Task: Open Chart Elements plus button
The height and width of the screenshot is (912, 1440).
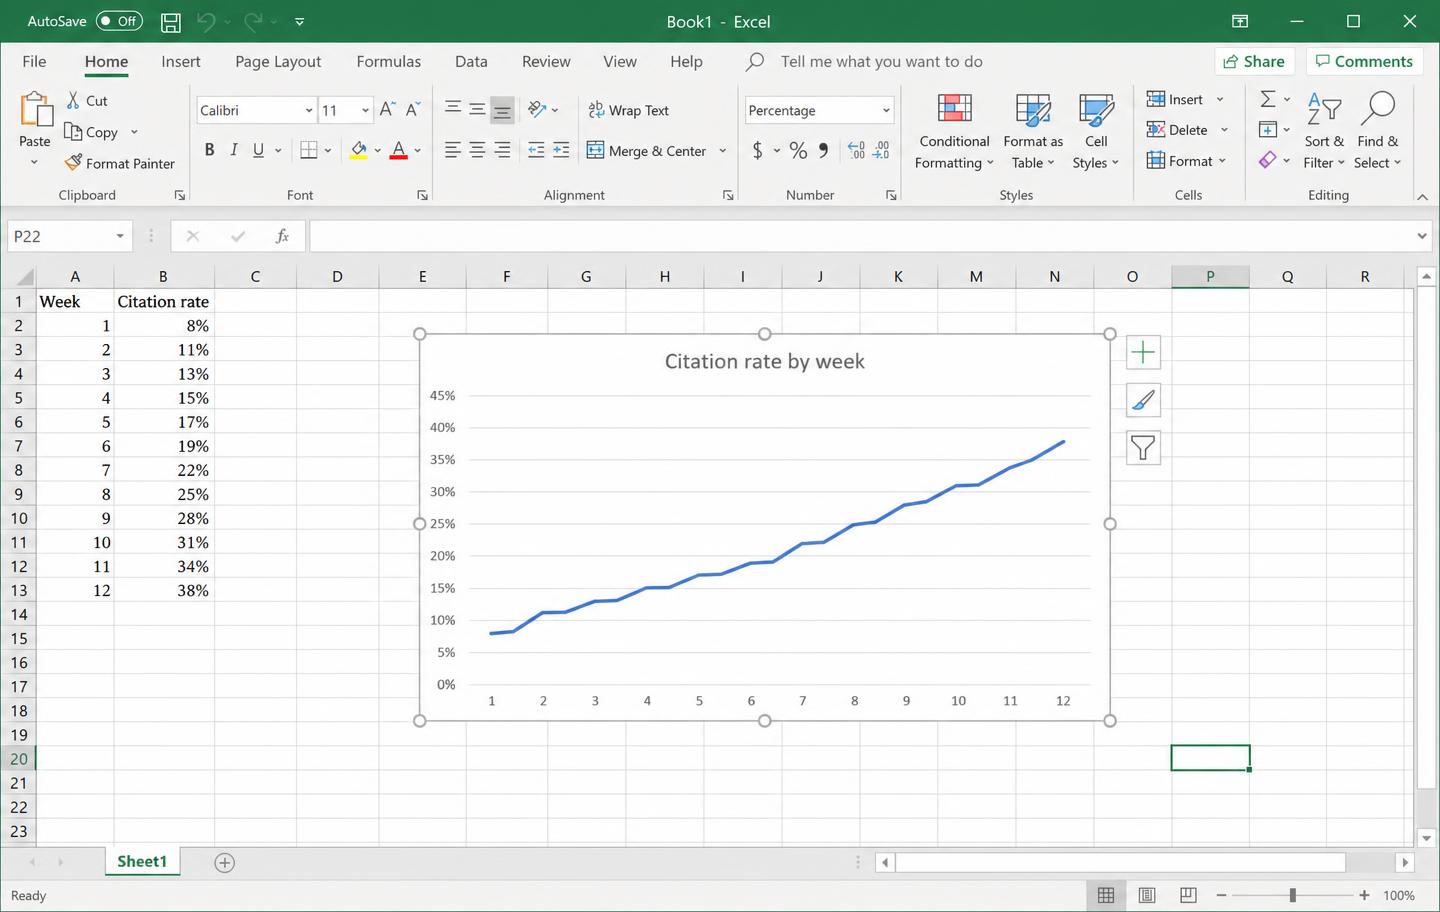Action: tap(1143, 352)
